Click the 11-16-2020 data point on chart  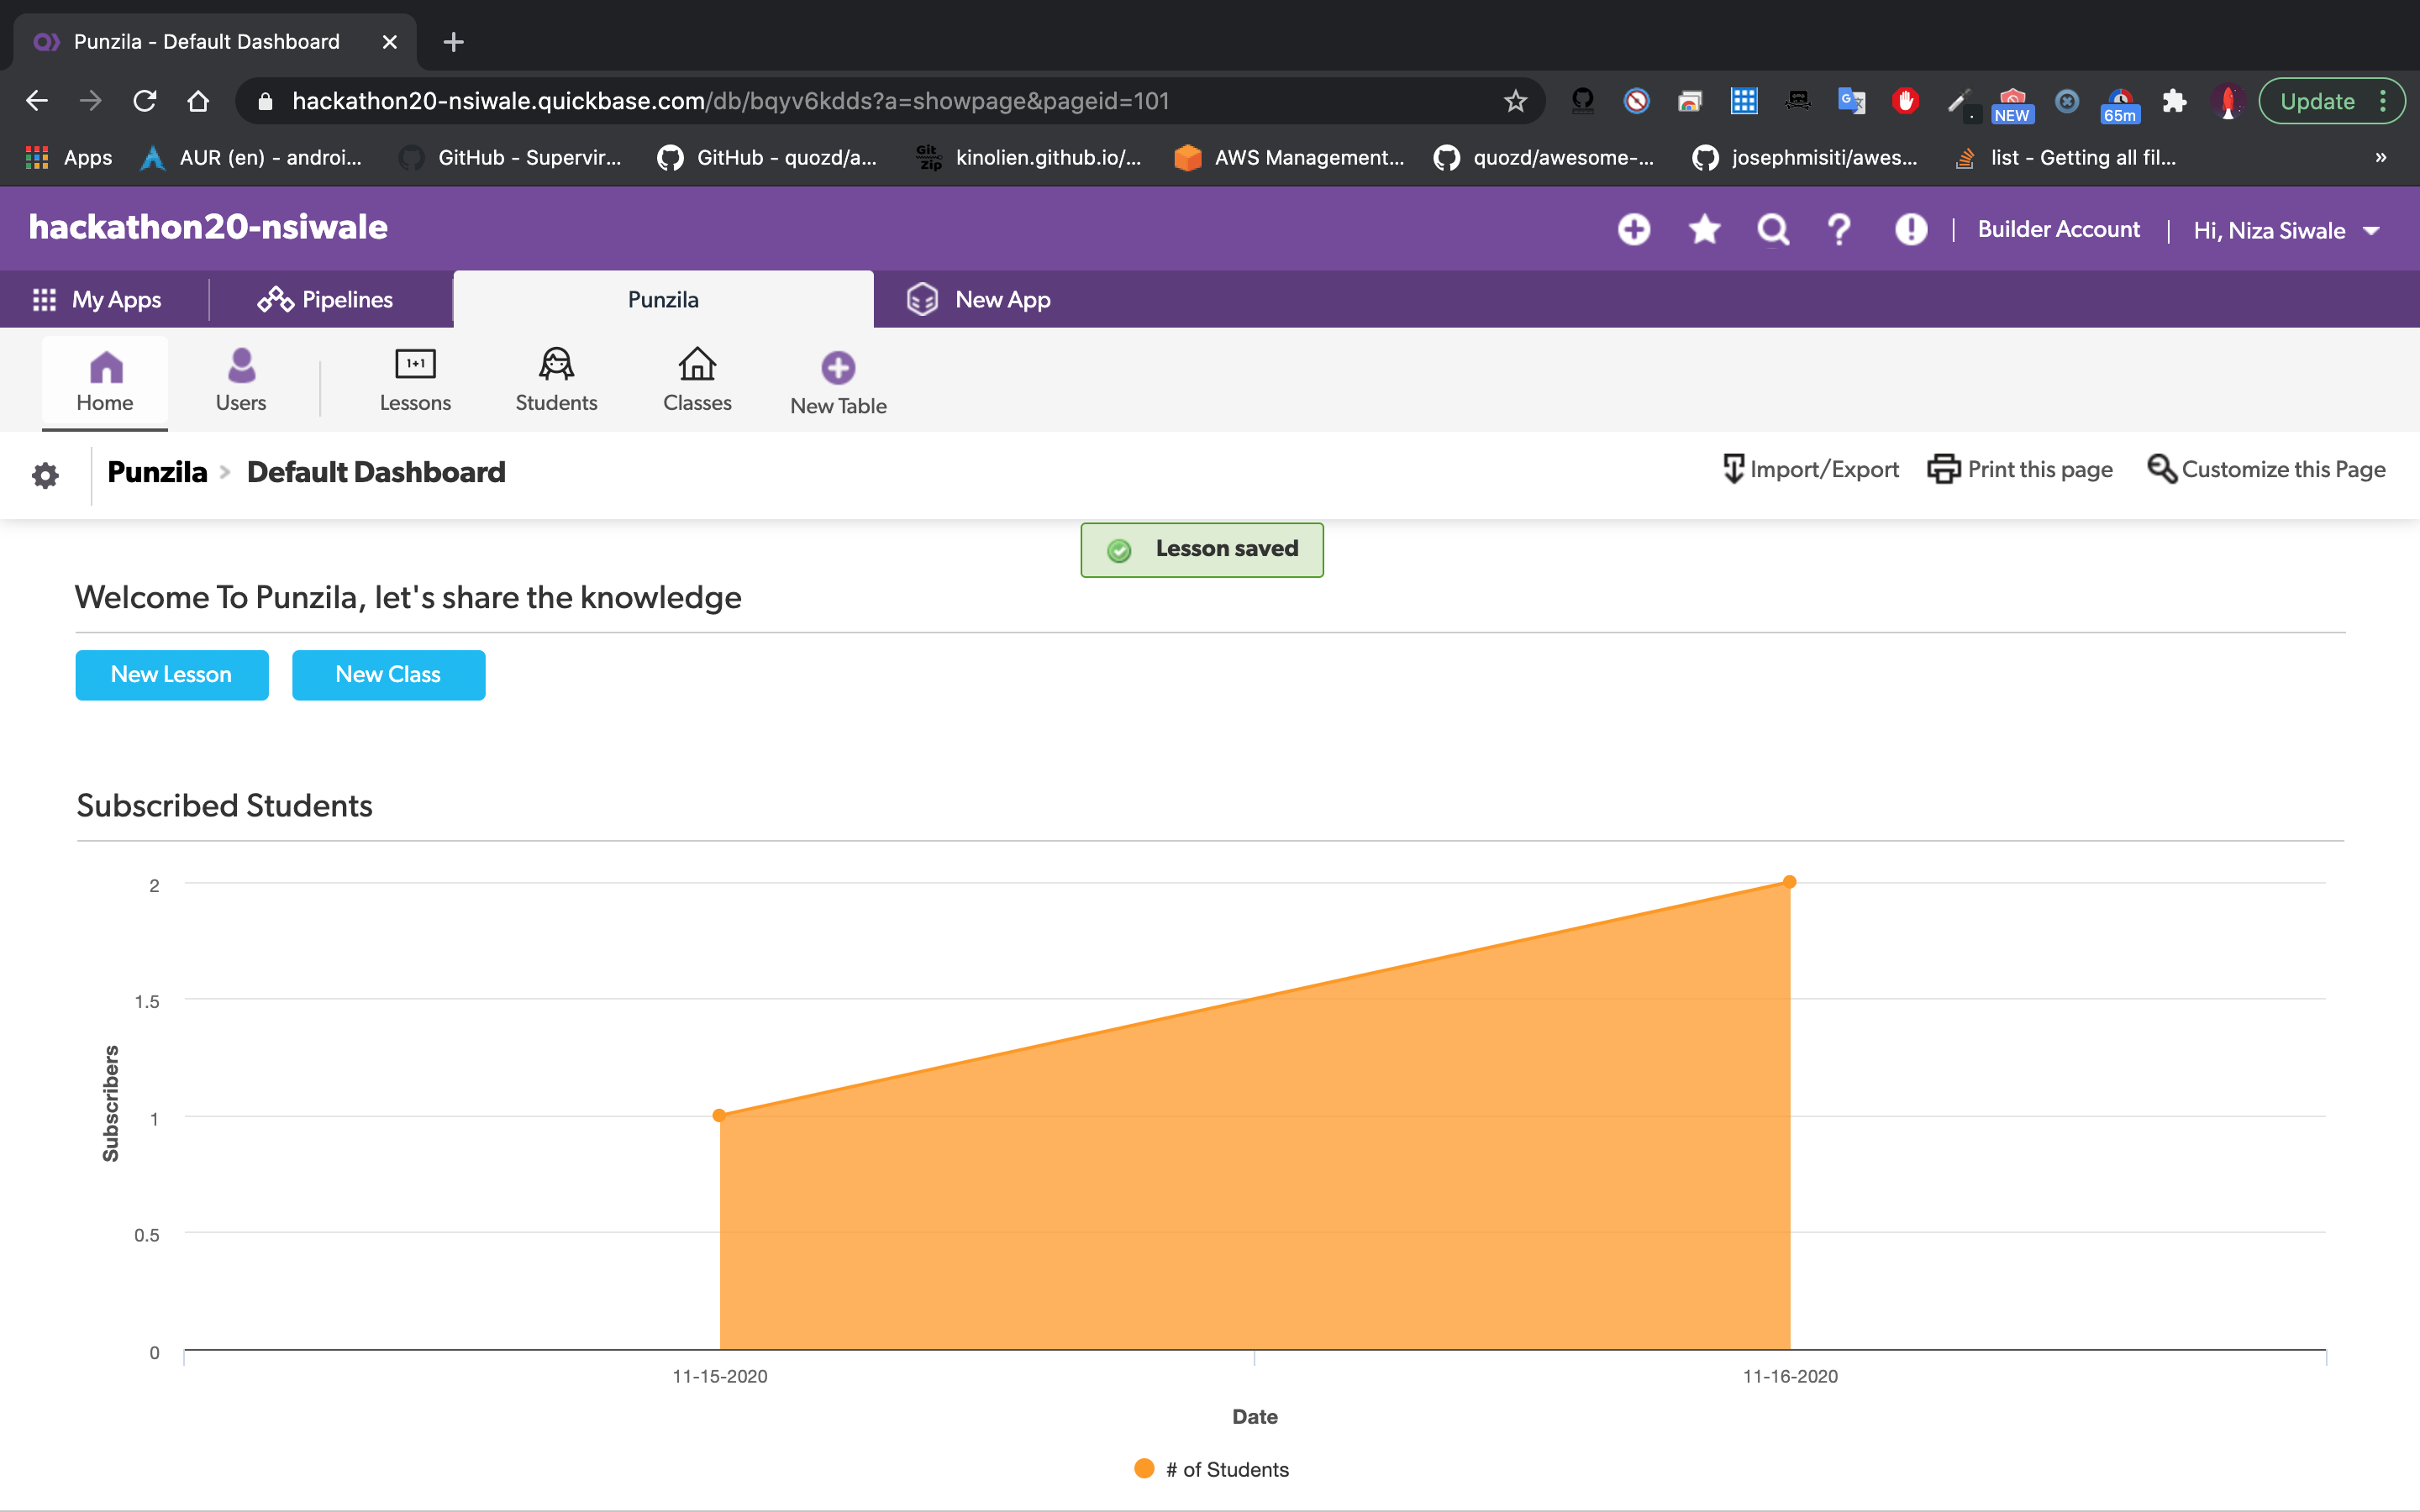[x=1790, y=882]
